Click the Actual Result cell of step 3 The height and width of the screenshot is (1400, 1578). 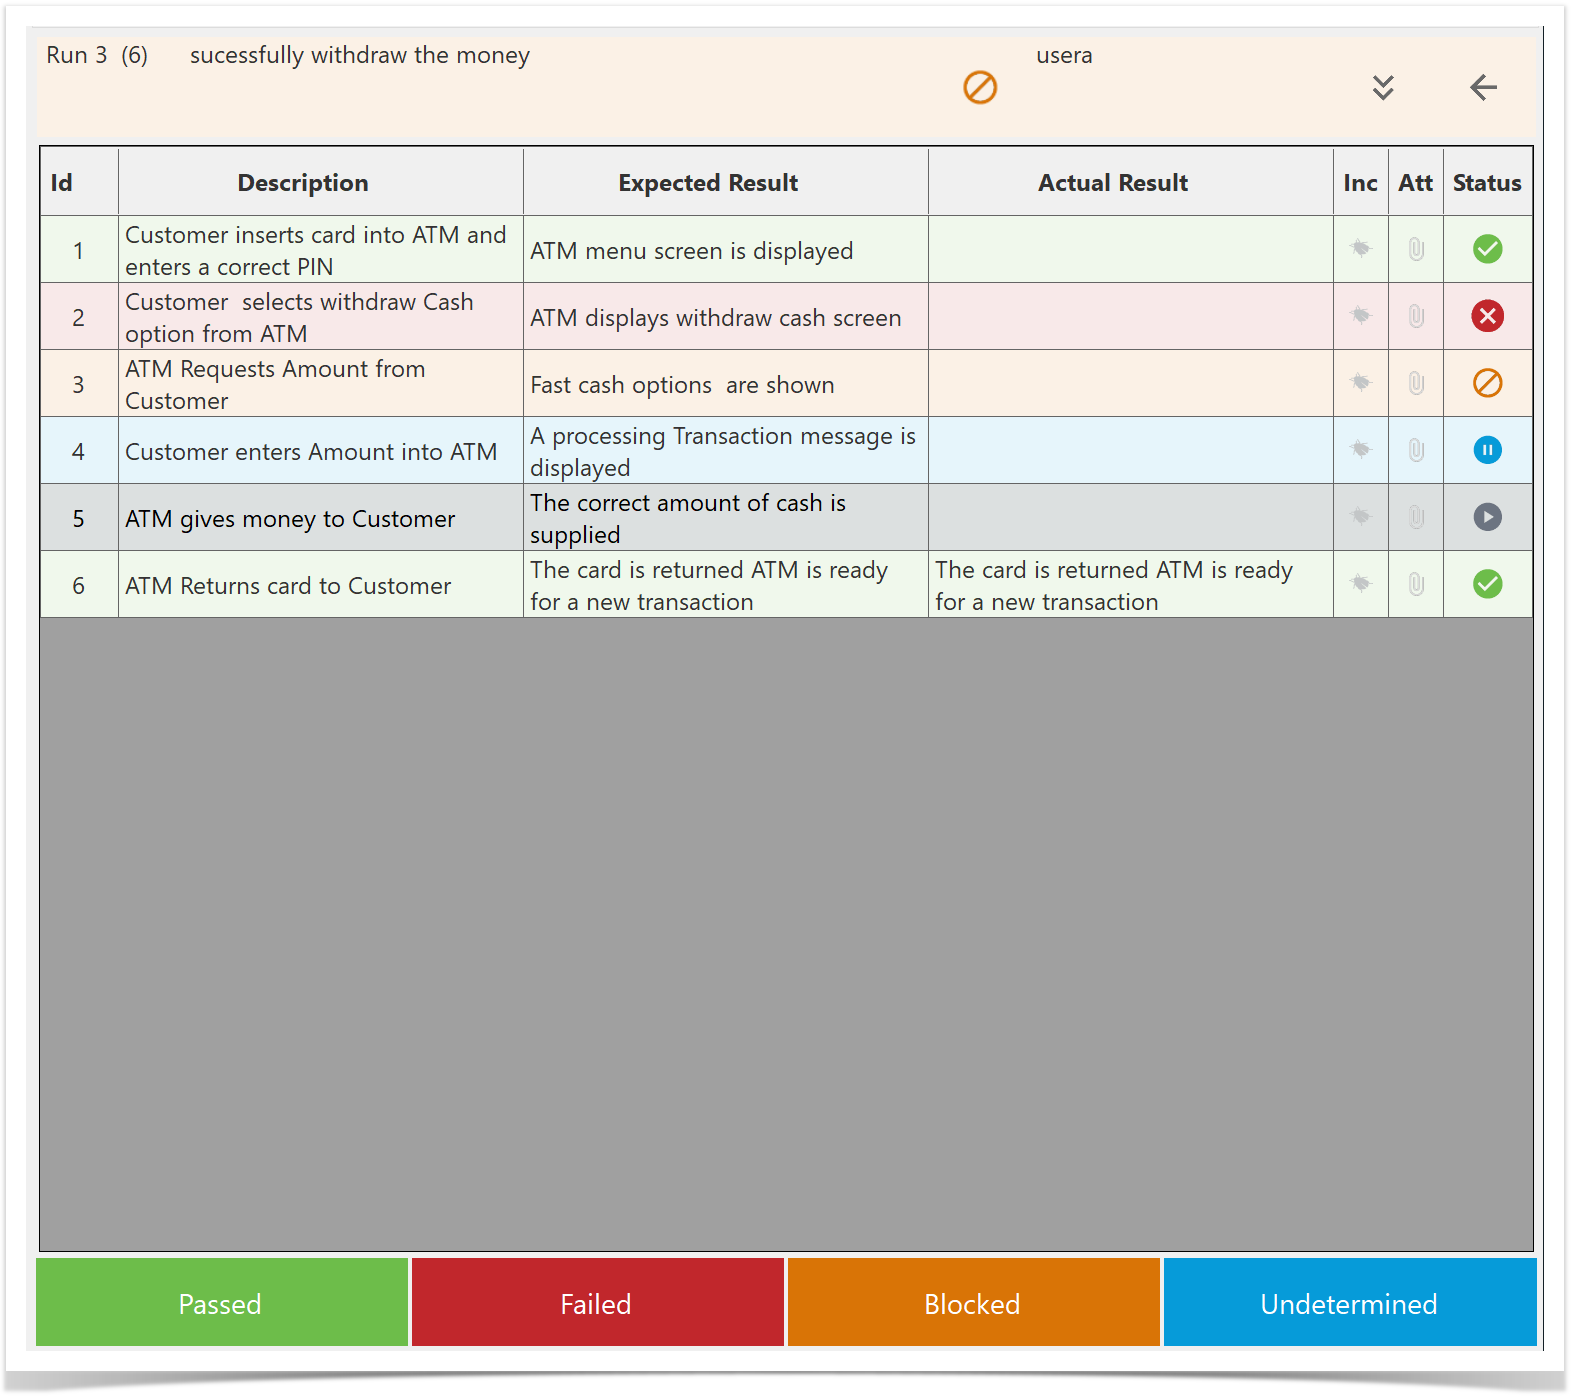tap(1130, 383)
